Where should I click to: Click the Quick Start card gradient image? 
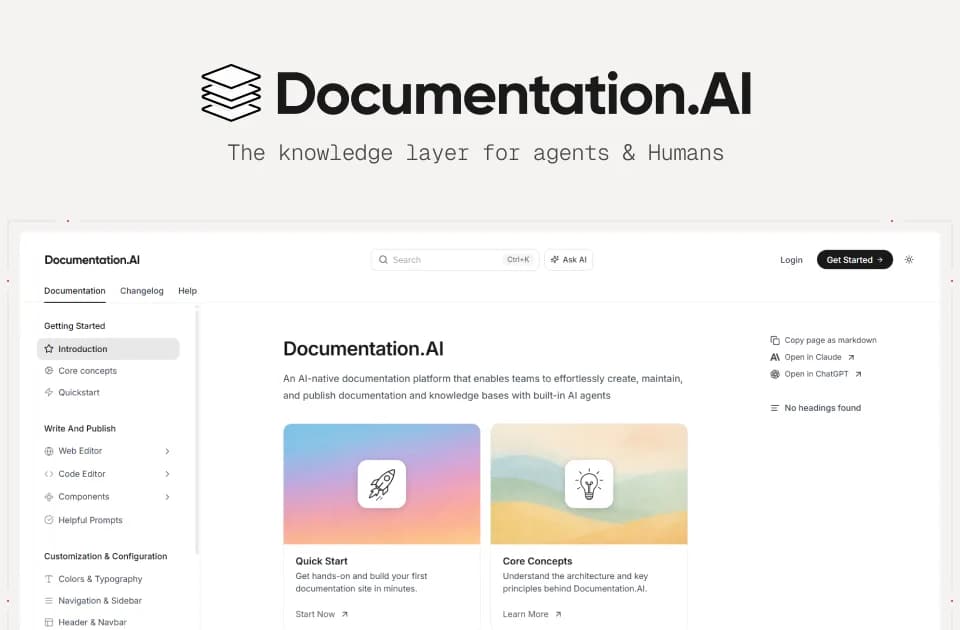381,484
